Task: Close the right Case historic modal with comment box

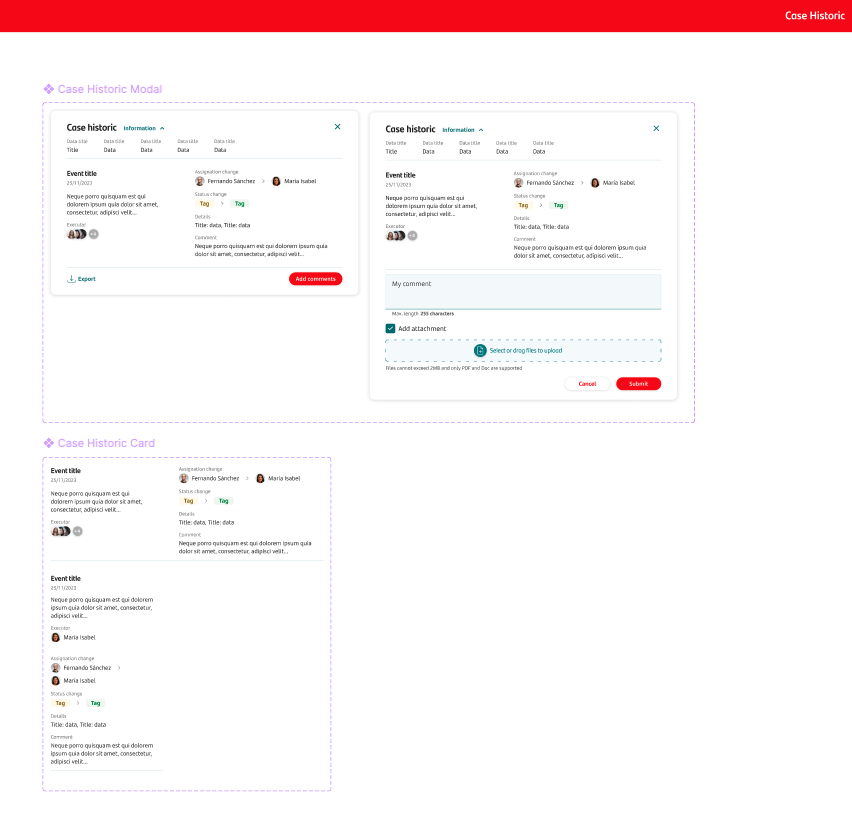Action: point(656,128)
